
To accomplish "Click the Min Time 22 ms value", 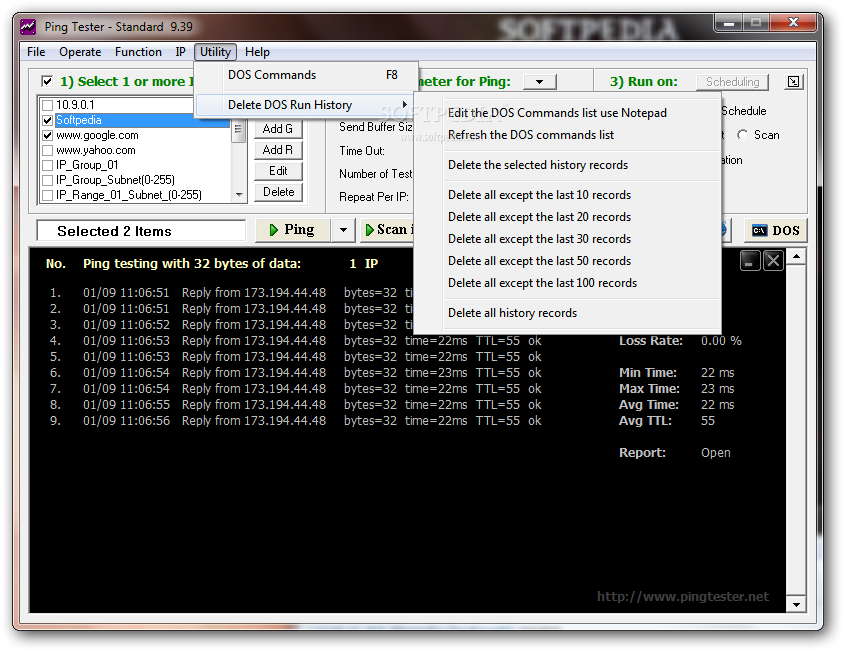I will tap(718, 373).
